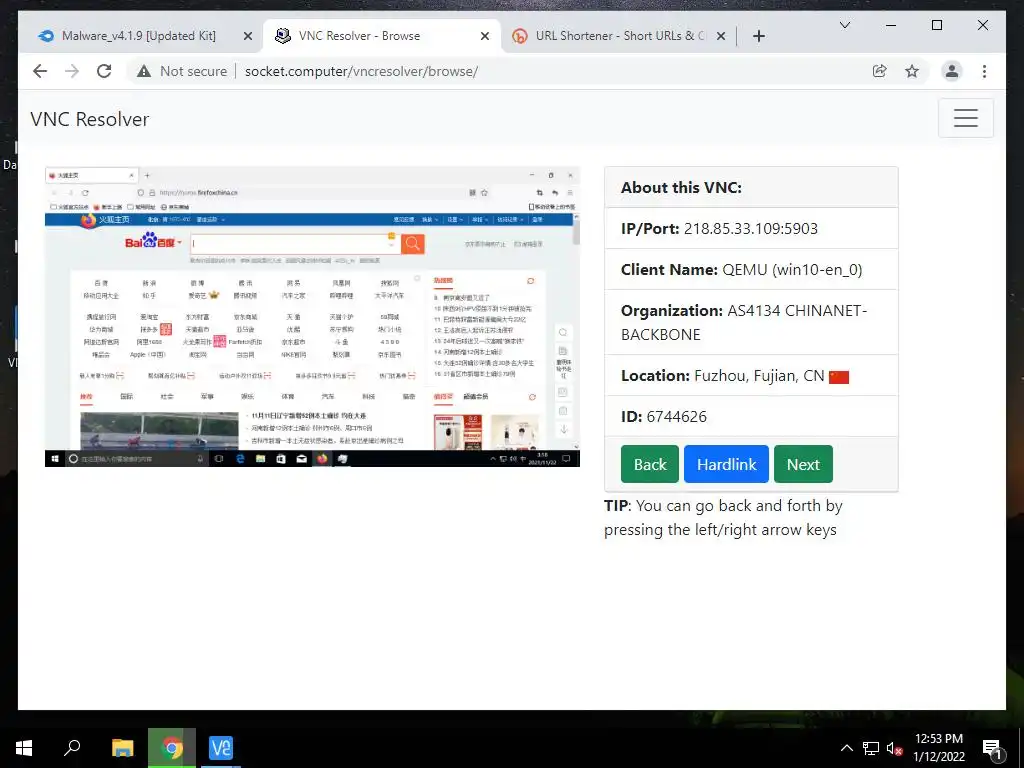
Task: Toggle the VNC Resolver hamburger navigation menu
Action: 965,118
